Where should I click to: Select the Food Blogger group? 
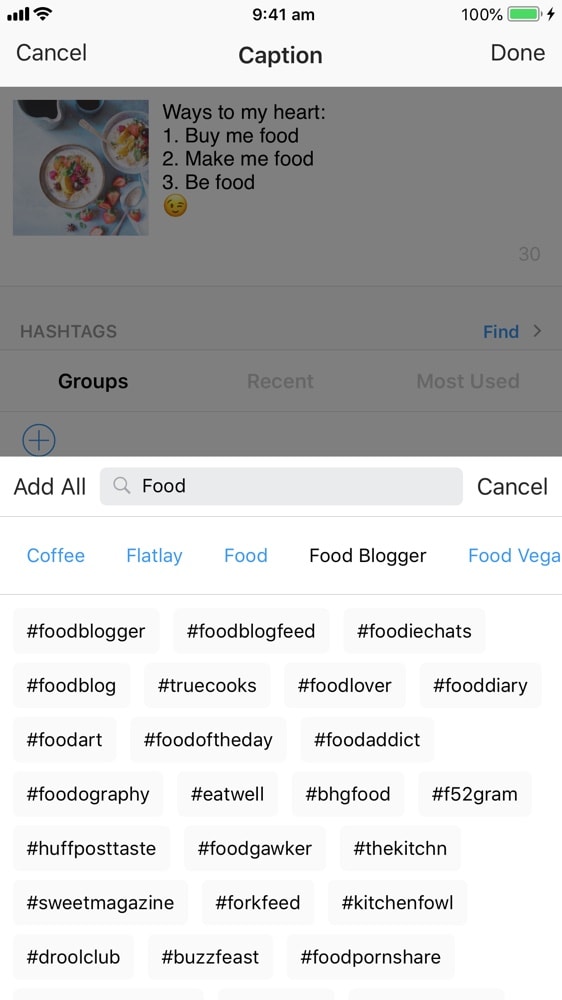tap(367, 555)
